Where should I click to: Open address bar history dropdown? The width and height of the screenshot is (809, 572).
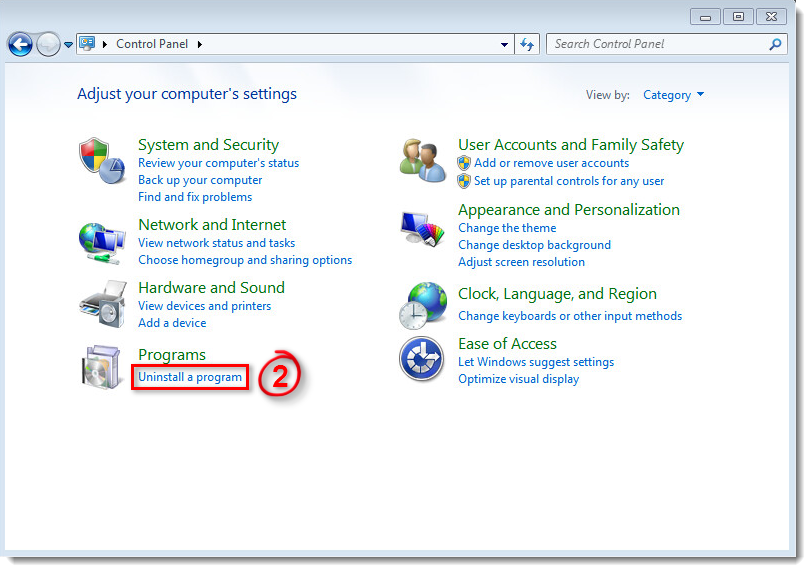click(504, 45)
